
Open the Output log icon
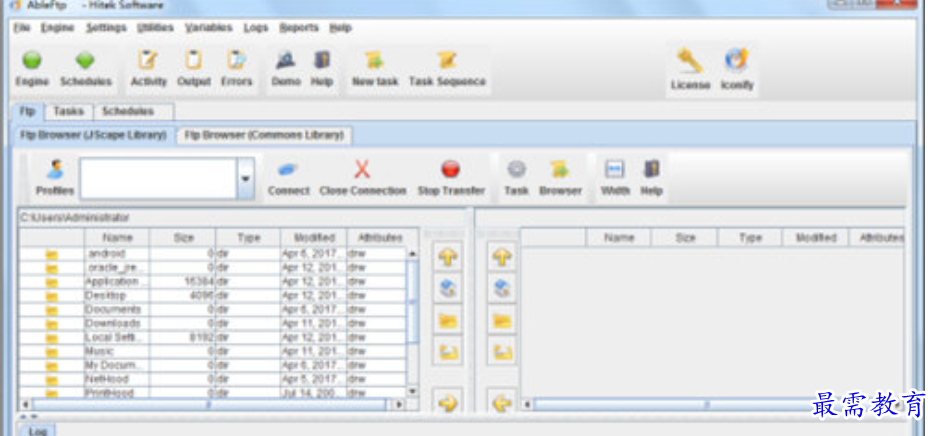(193, 60)
